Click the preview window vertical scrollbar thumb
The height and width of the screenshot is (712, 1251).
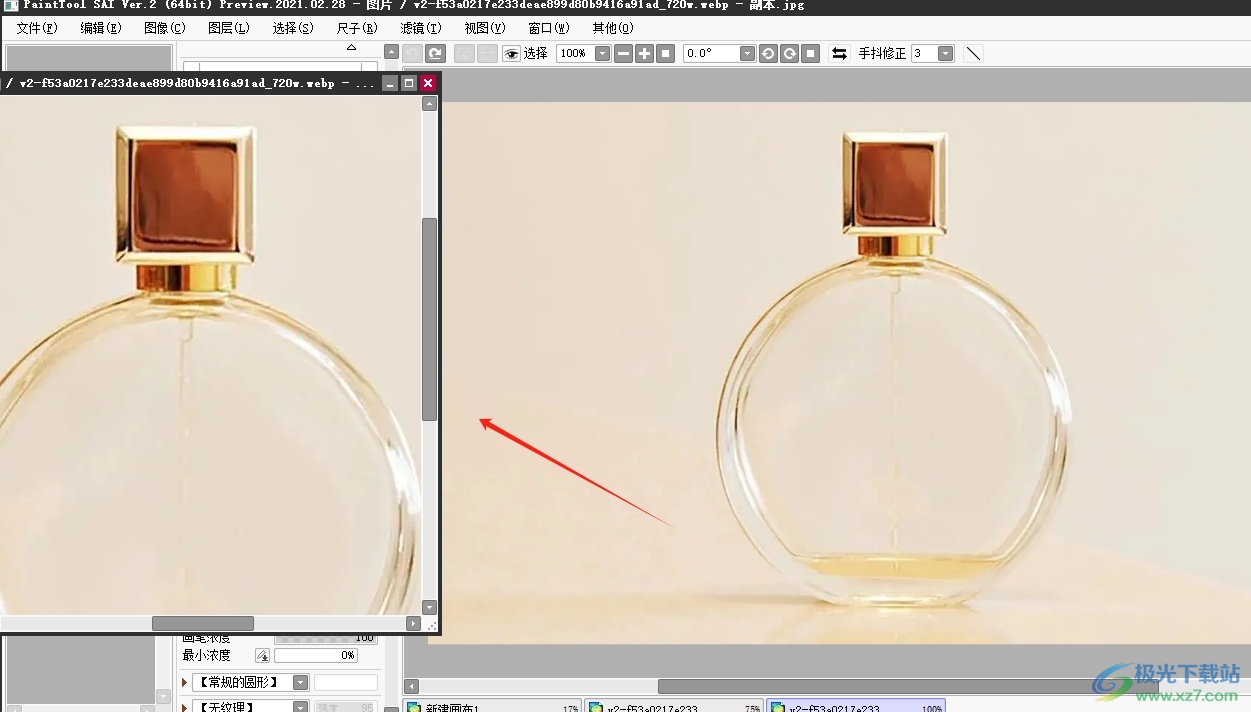click(430, 318)
